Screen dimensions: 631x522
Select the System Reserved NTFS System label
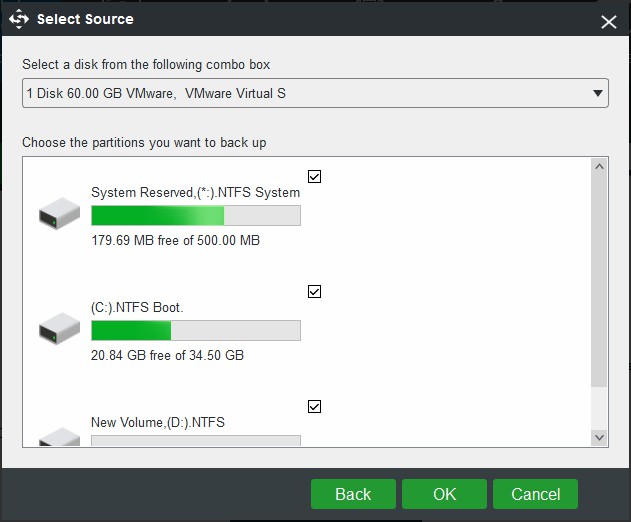[x=195, y=193]
